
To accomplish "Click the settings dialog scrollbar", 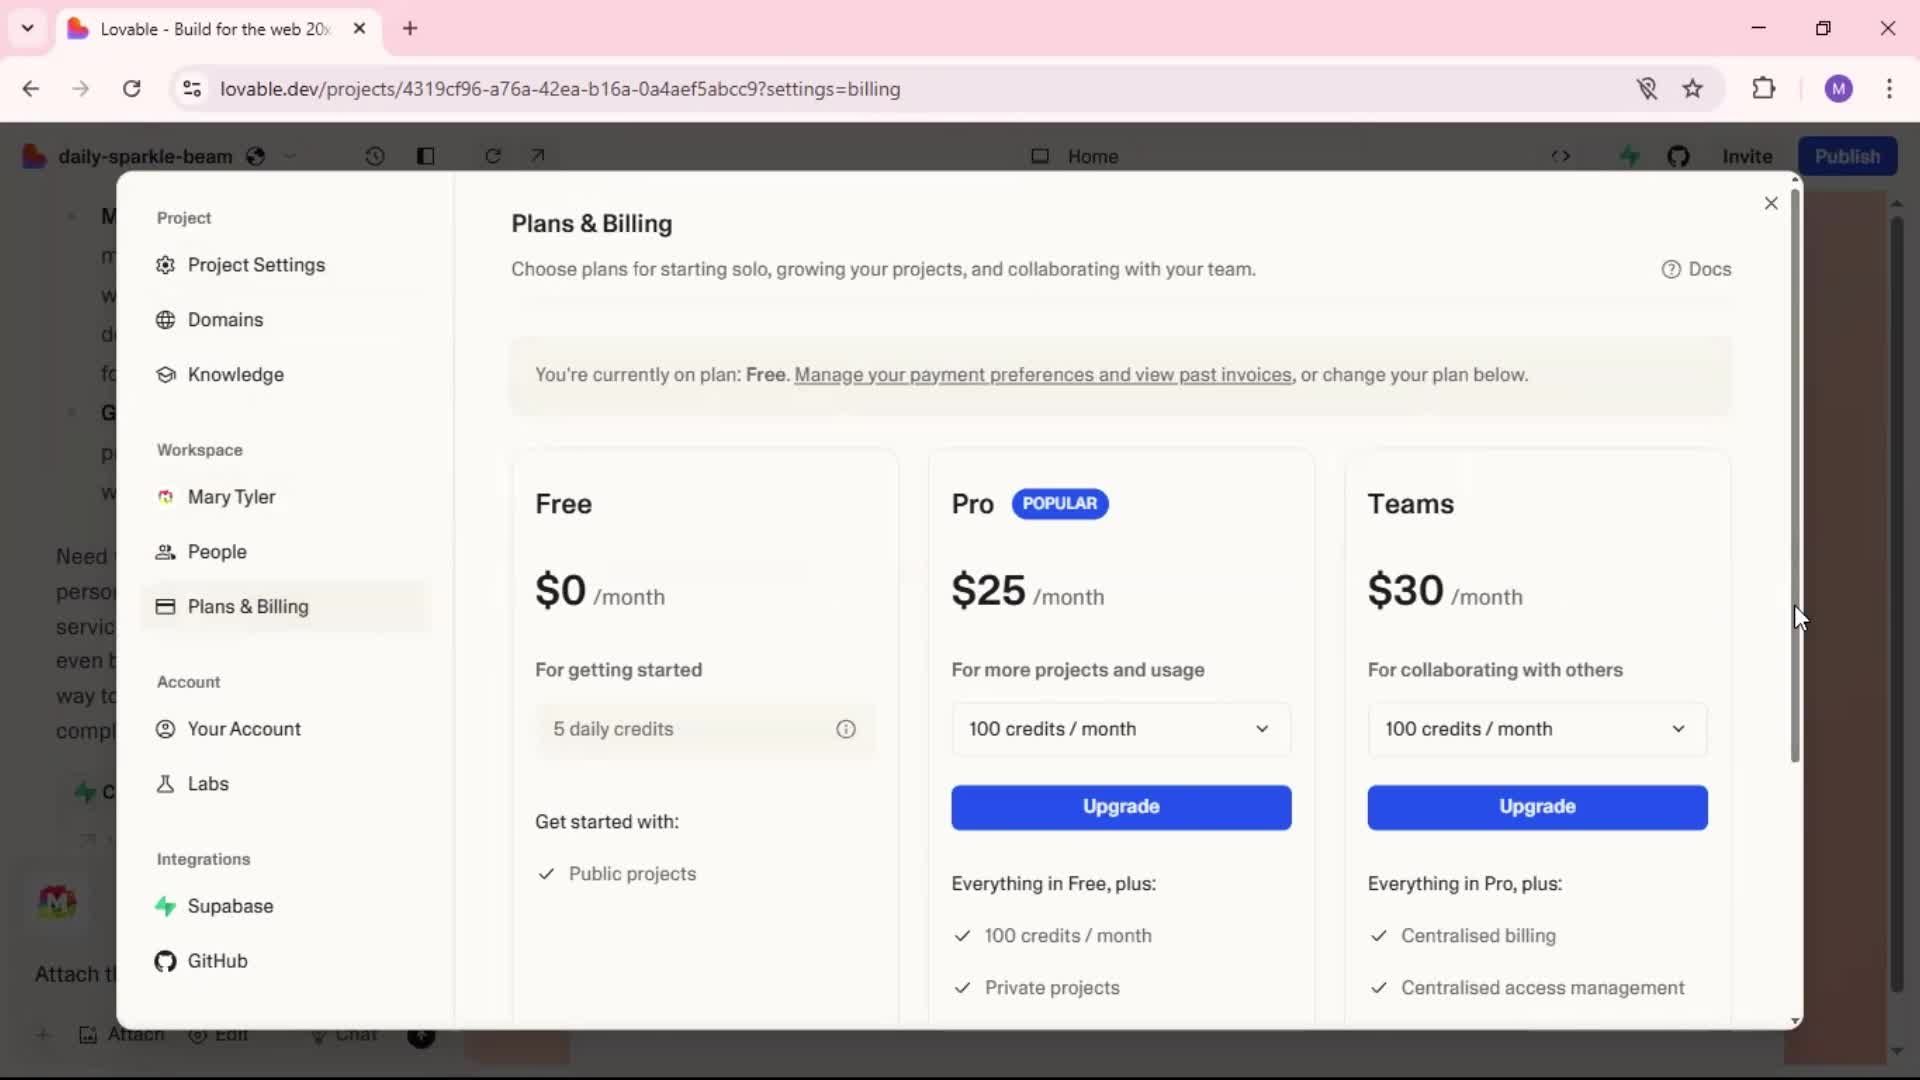I will [1795, 475].
